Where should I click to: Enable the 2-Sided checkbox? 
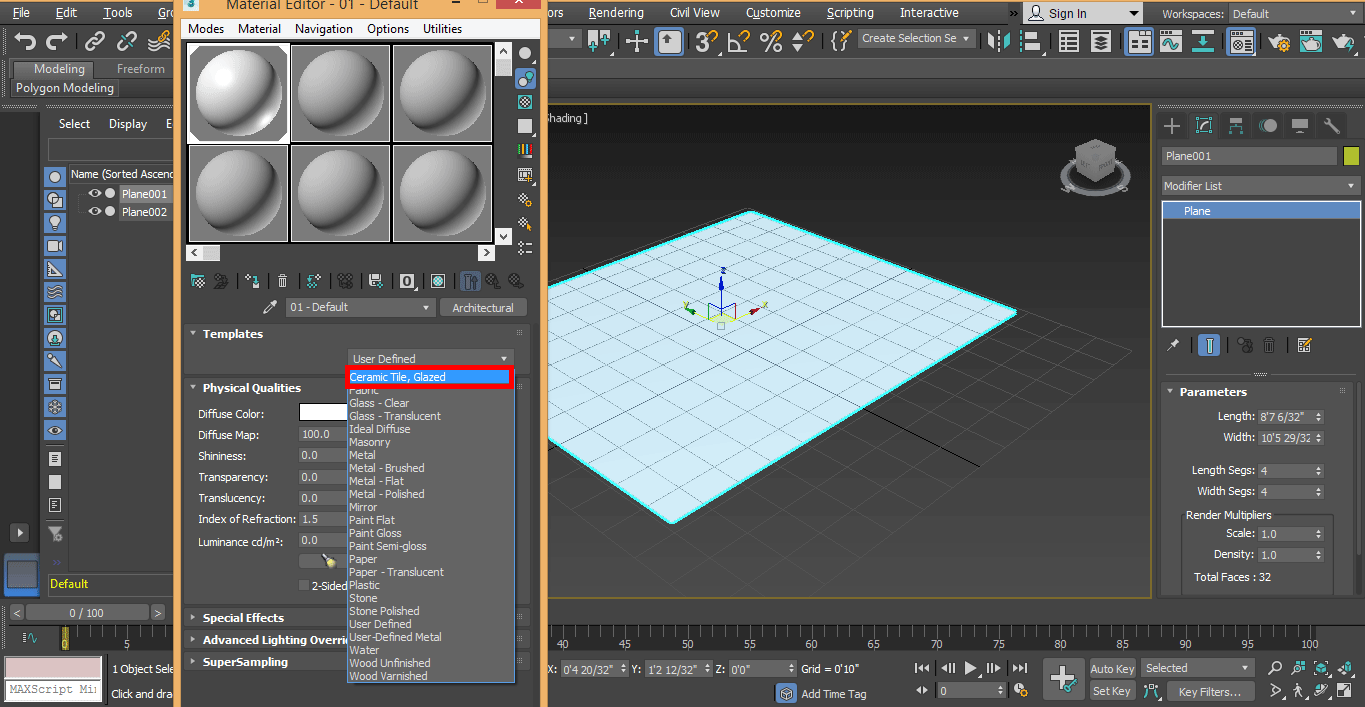[304, 586]
